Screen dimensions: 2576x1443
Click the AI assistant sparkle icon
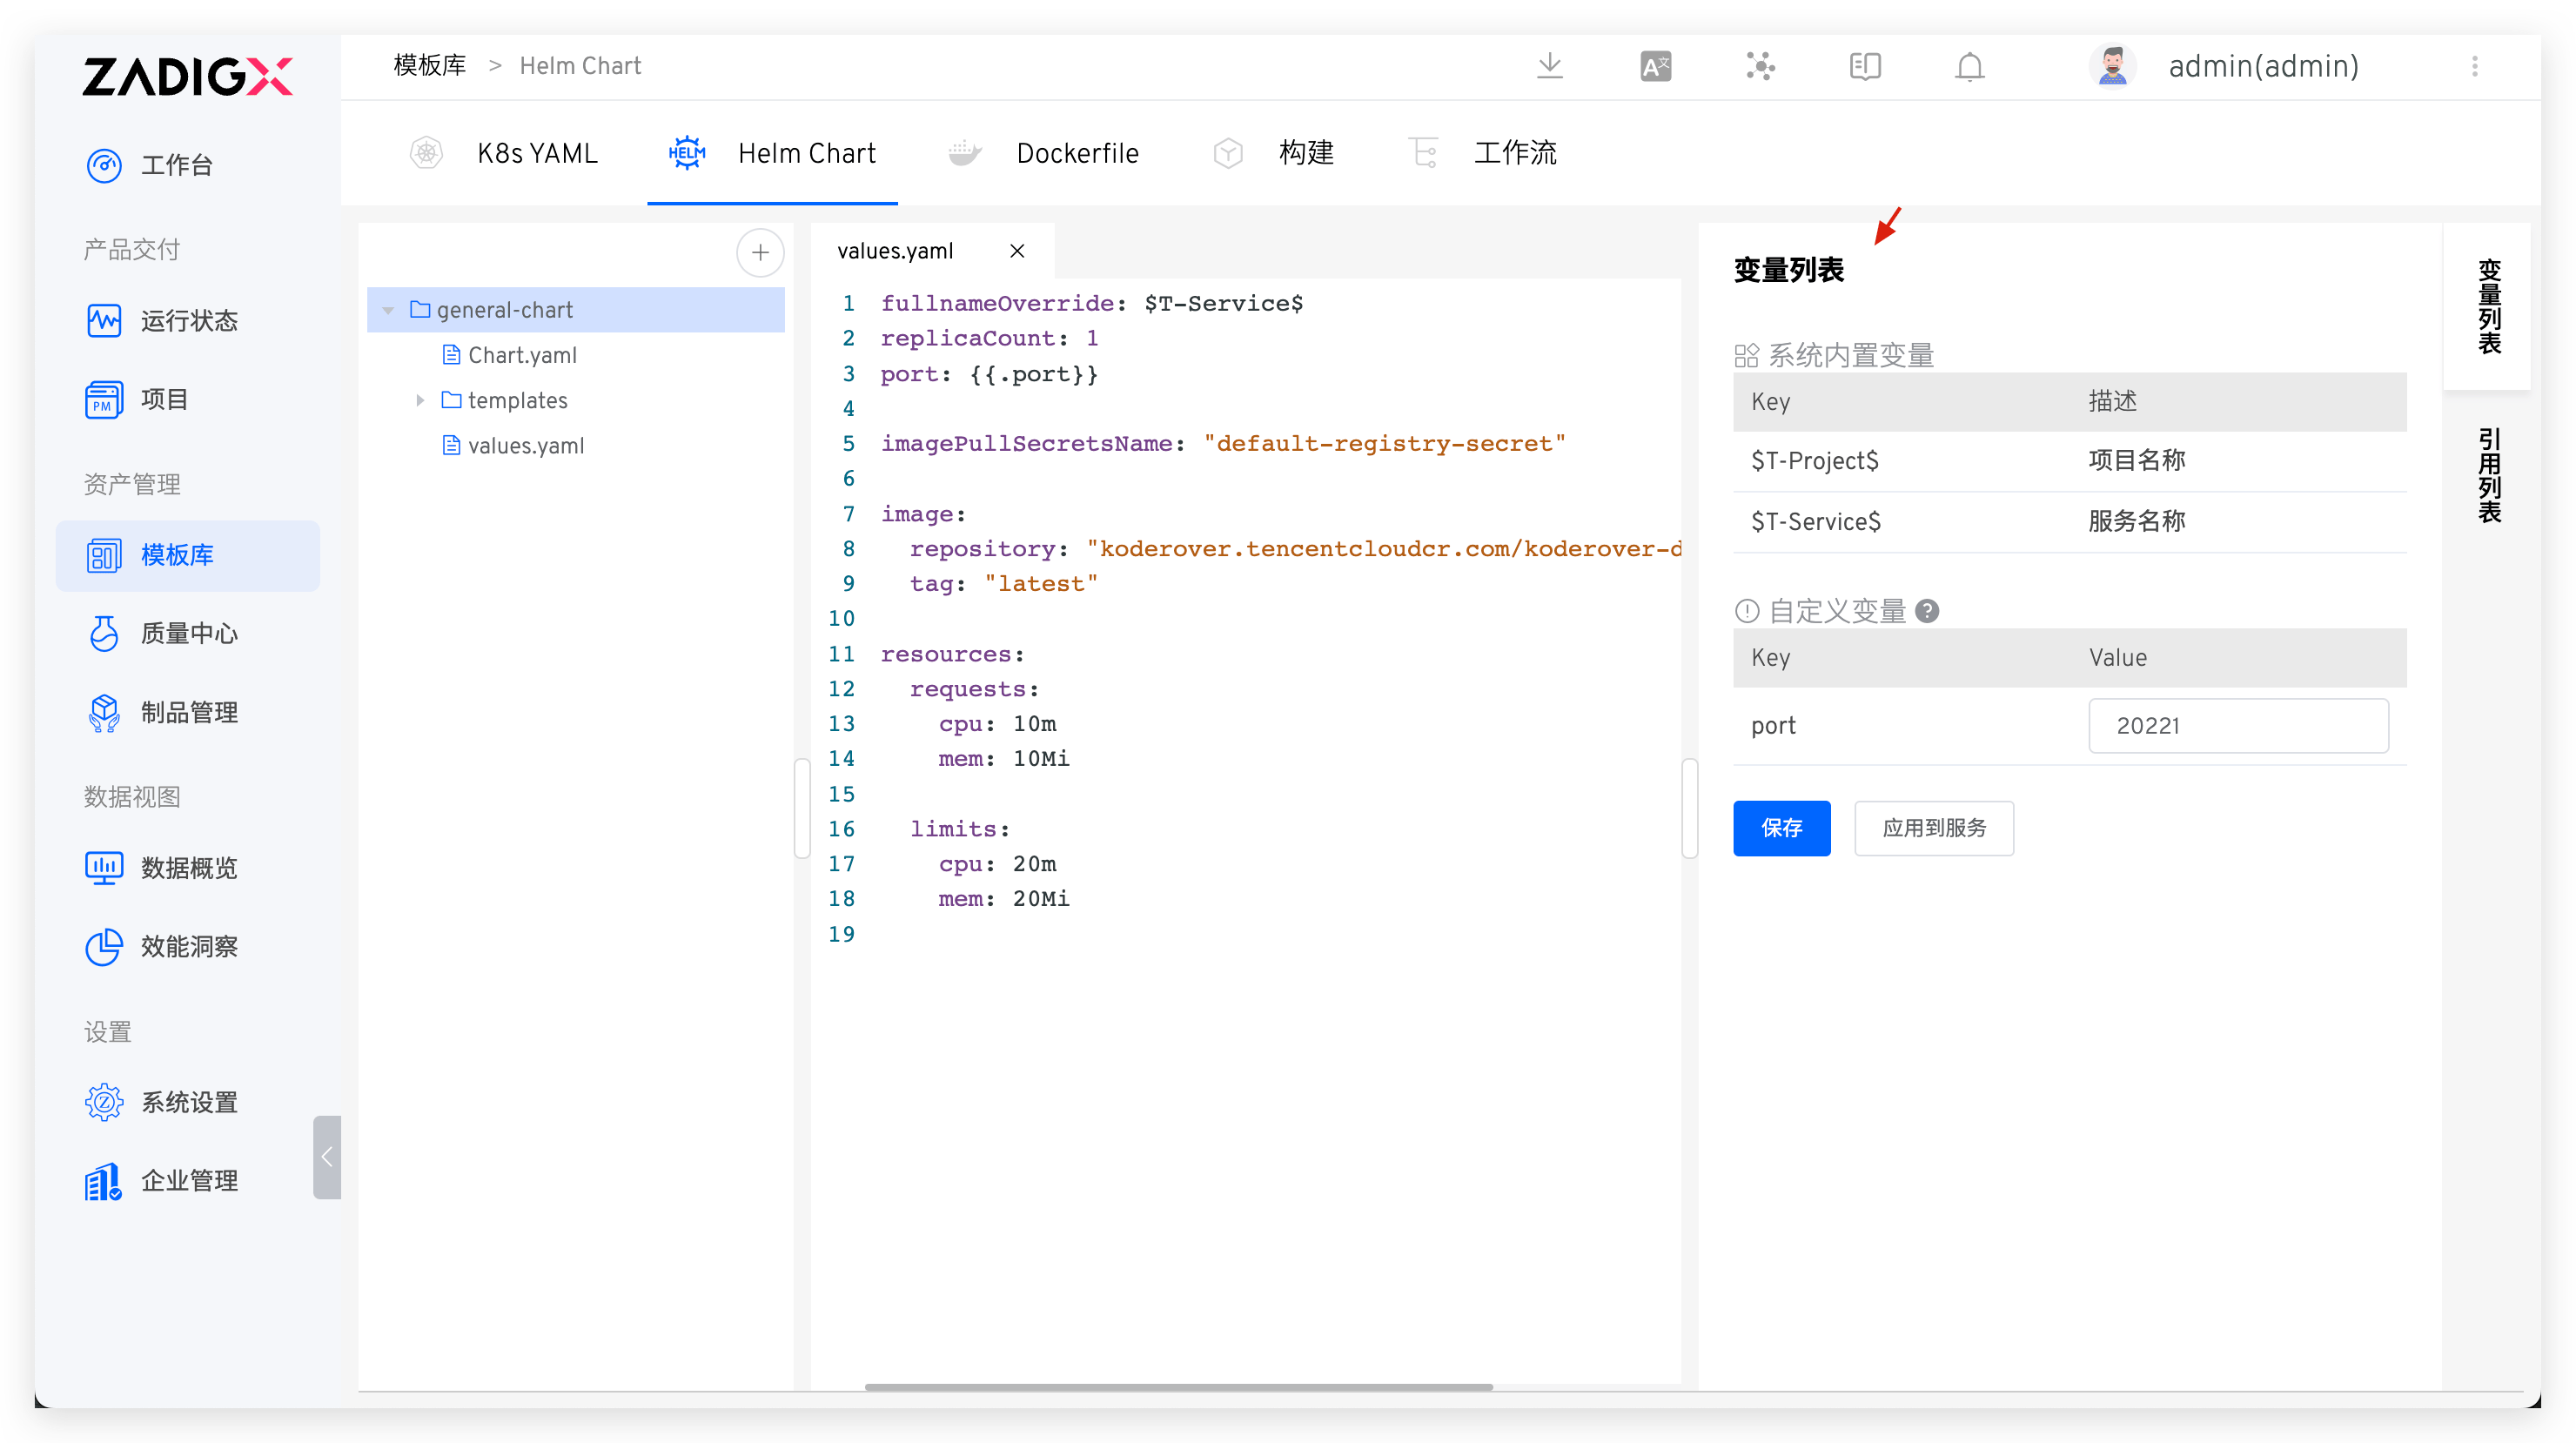1760,66
